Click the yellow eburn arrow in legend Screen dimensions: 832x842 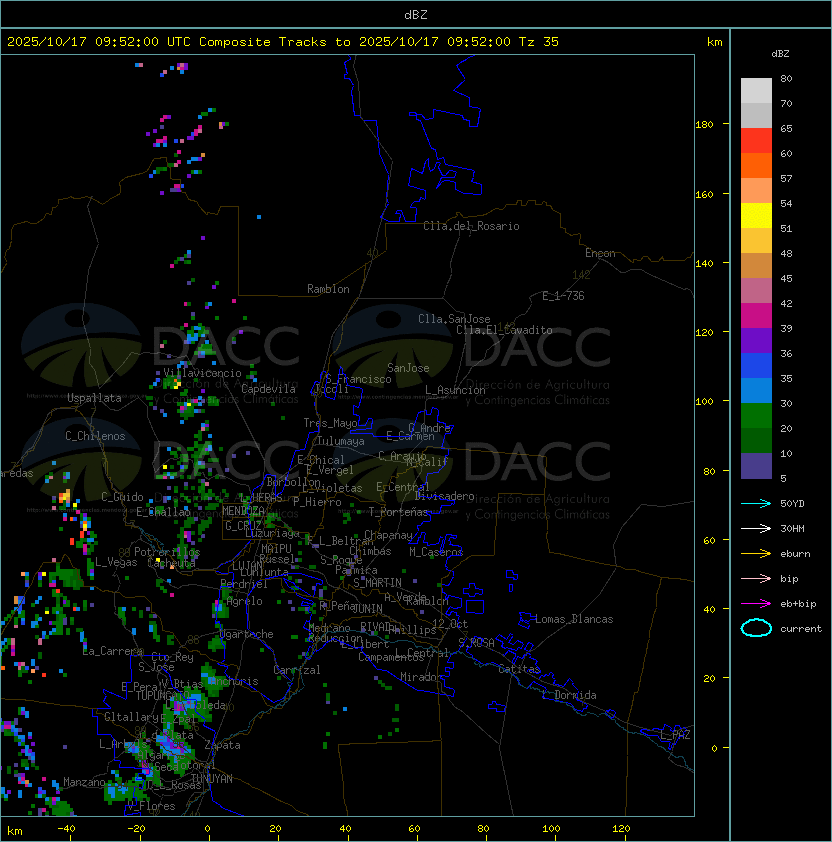coord(756,554)
